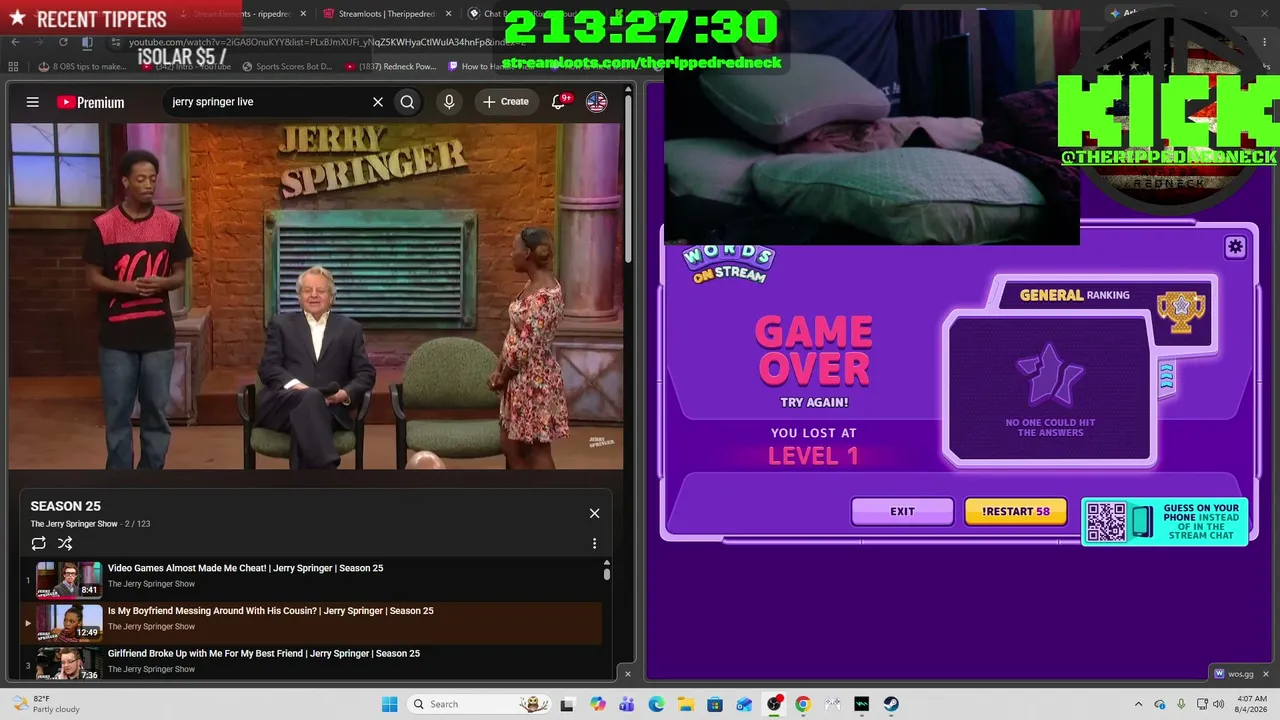
Task: Open Copilot from the taskbar
Action: (x=598, y=704)
